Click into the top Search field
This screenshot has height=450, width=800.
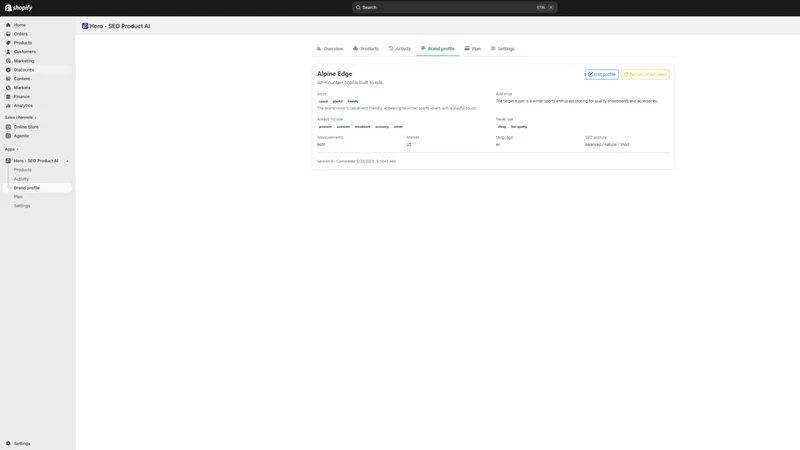click(454, 8)
